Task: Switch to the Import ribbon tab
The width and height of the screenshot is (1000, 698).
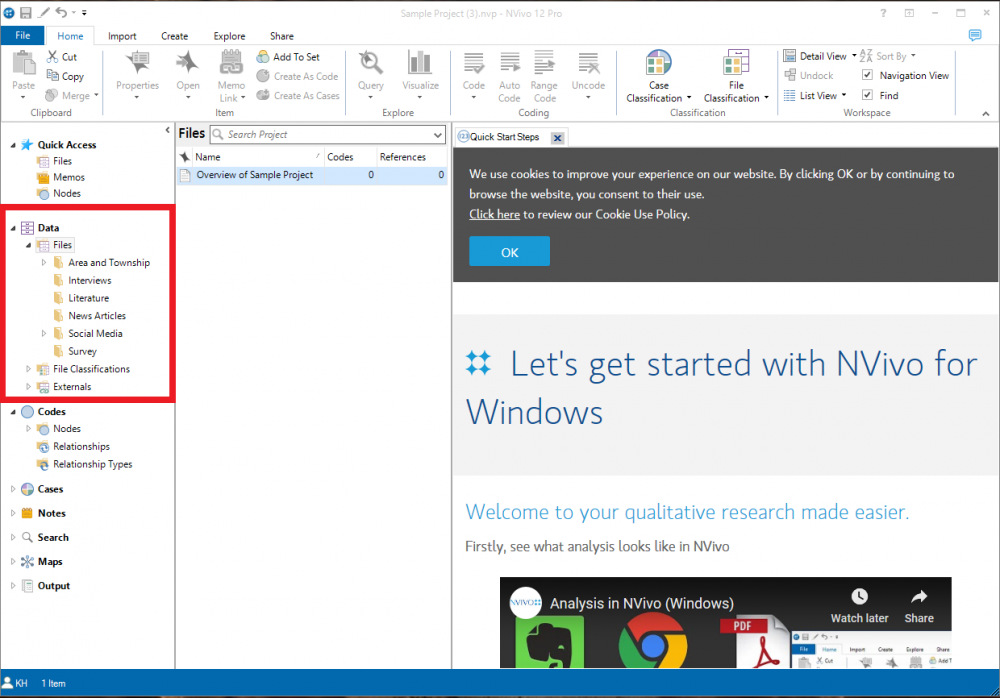Action: [x=122, y=36]
